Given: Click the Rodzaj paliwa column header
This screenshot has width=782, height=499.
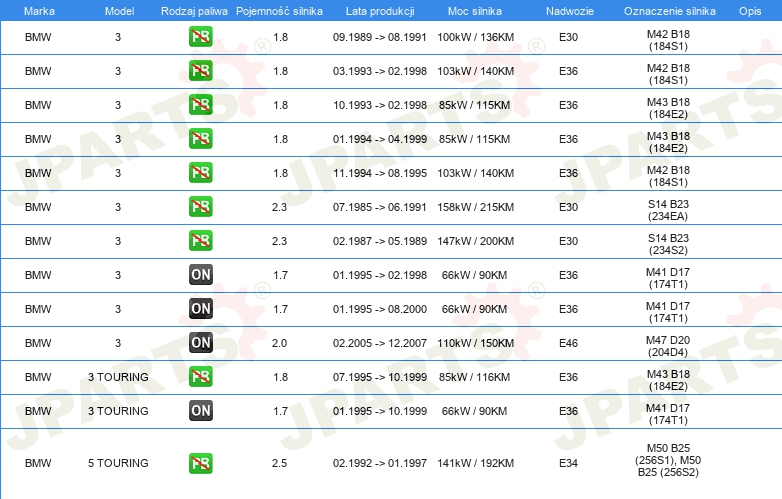Looking at the screenshot, I should point(194,11).
